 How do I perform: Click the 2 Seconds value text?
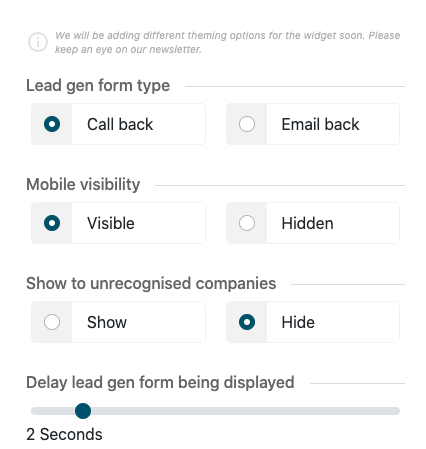click(64, 434)
